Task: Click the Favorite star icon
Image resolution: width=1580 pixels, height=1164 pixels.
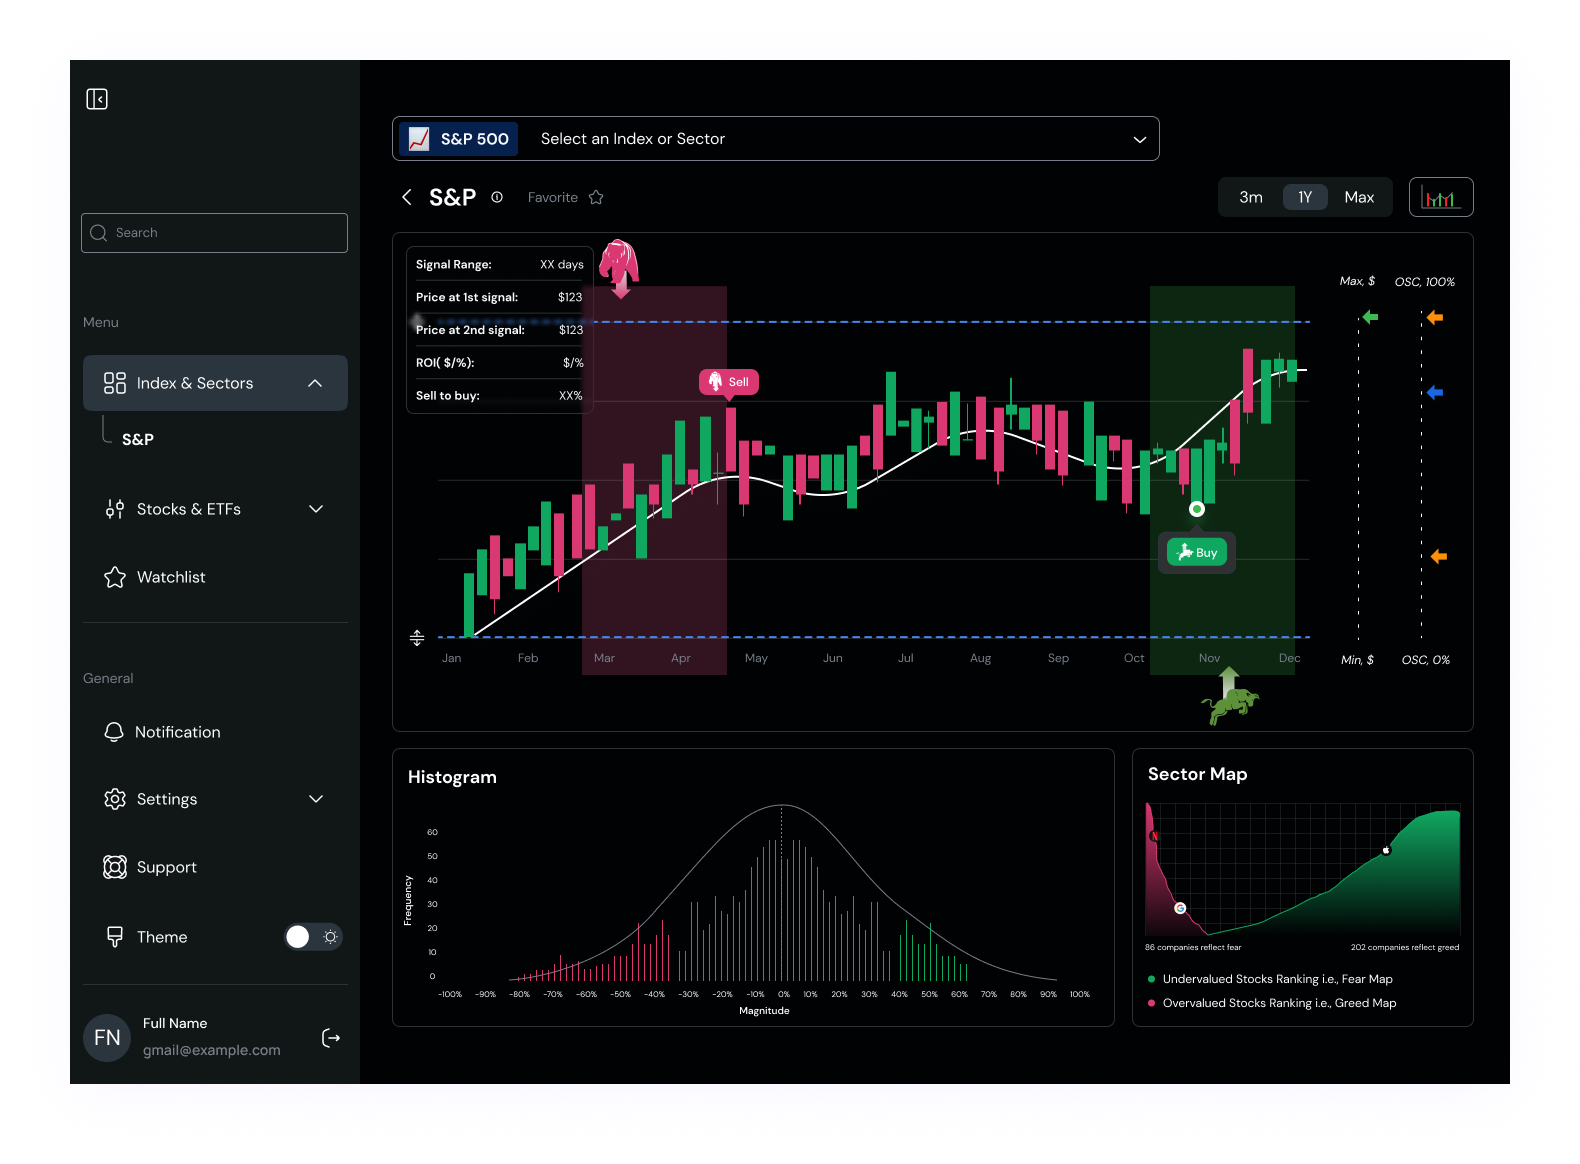Action: [596, 197]
